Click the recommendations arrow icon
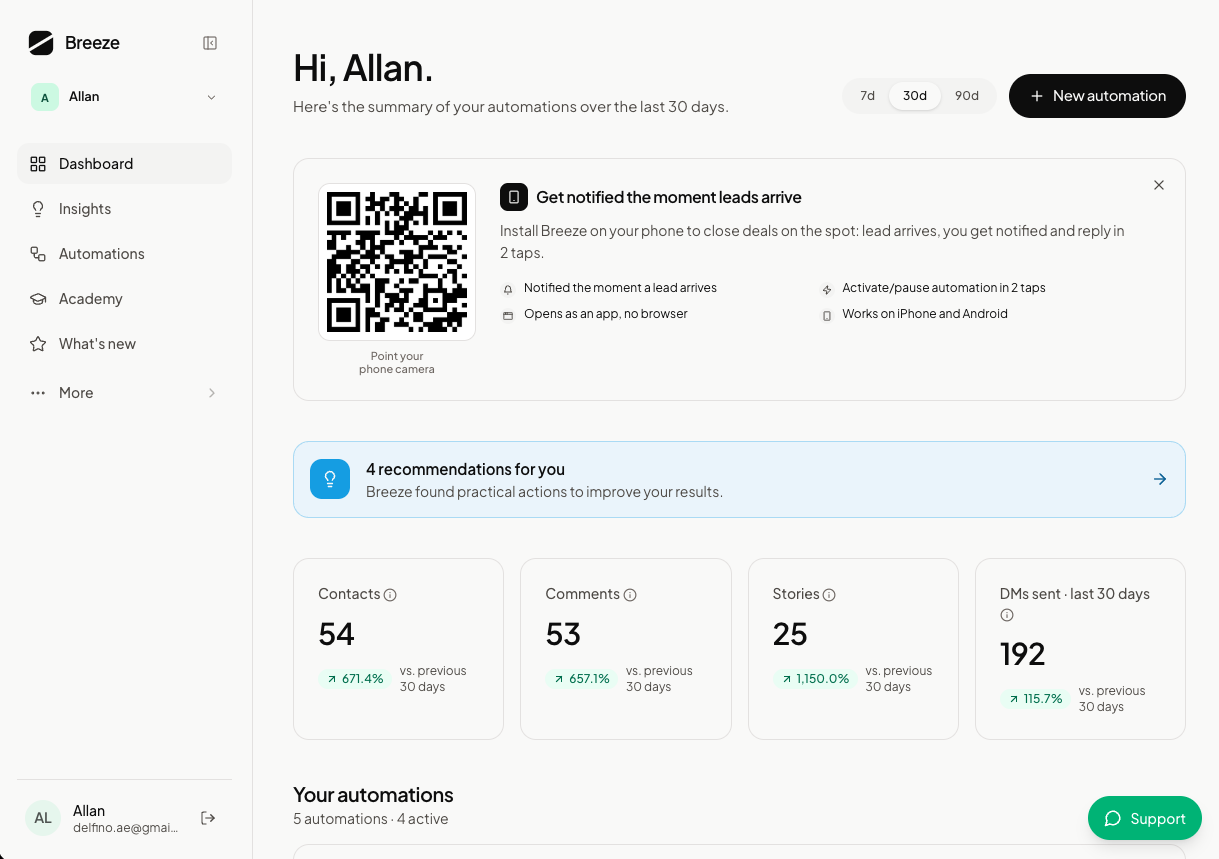 [1160, 479]
